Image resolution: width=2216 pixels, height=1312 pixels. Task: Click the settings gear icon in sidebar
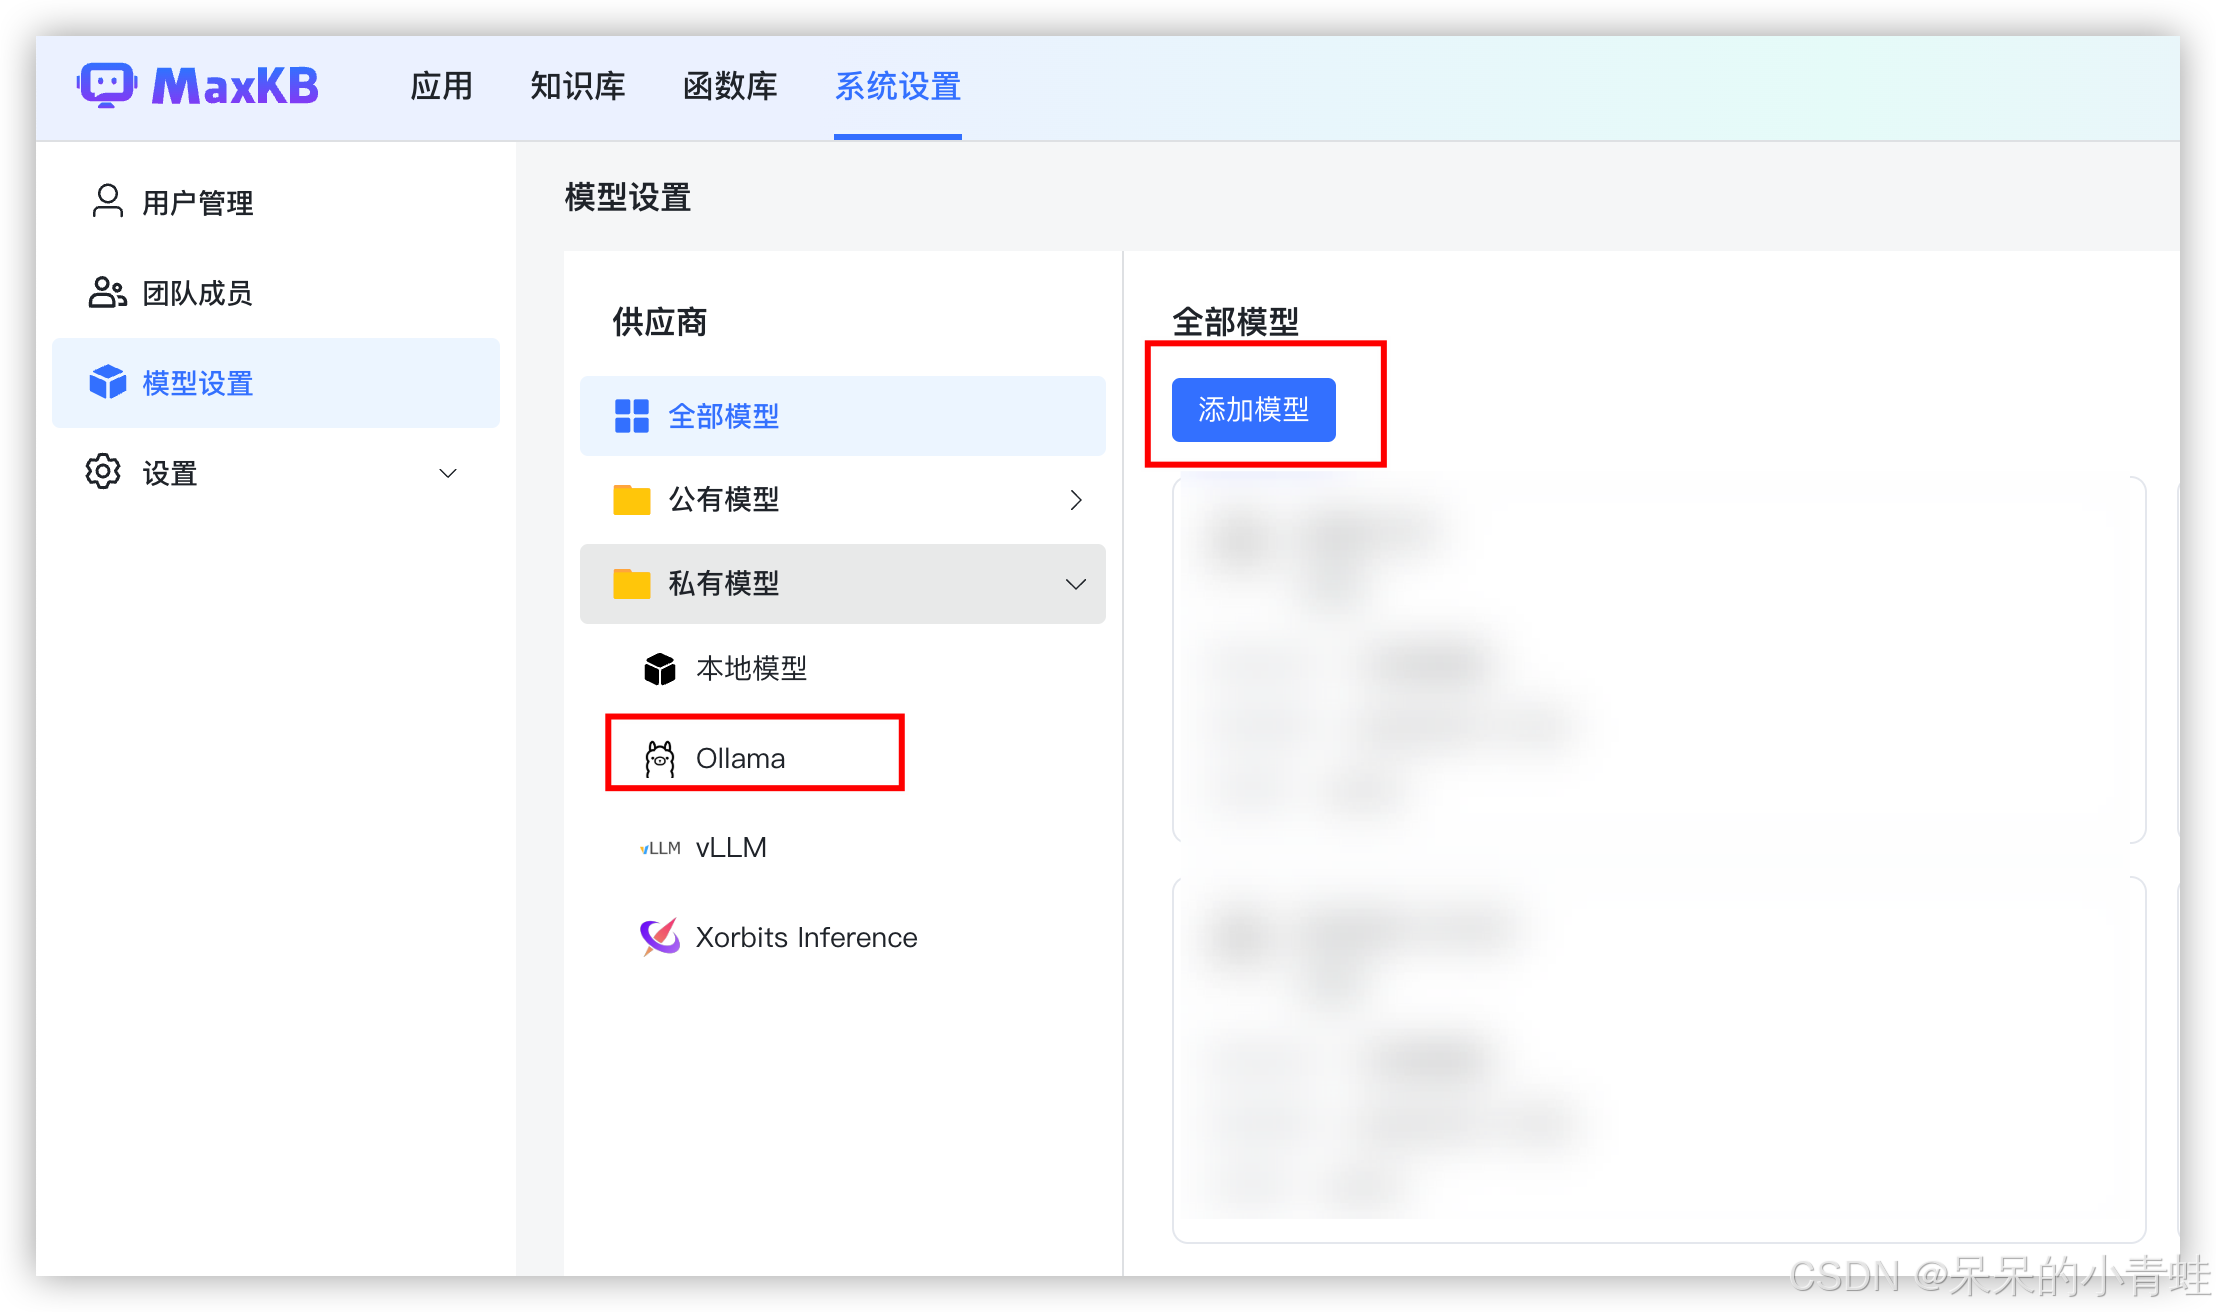click(103, 471)
